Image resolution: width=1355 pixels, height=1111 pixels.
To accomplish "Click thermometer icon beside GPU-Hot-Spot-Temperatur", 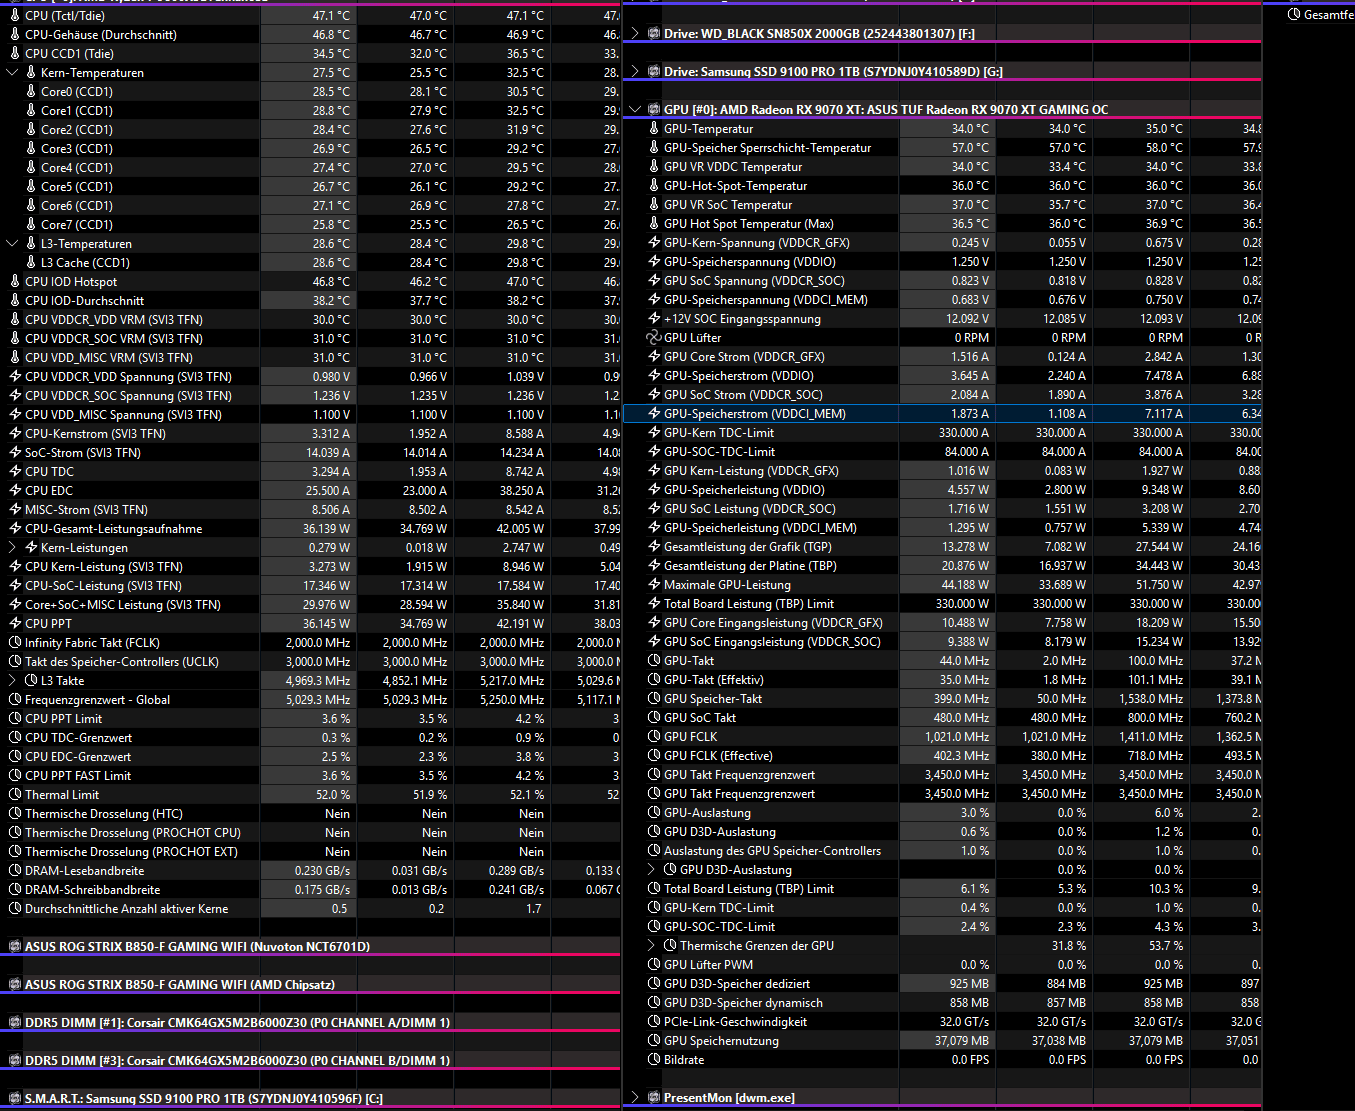I will tap(654, 186).
